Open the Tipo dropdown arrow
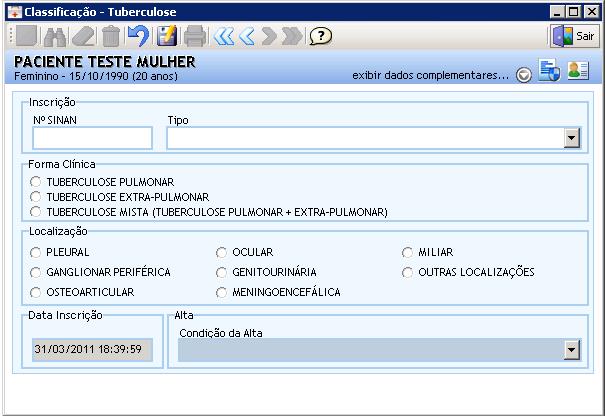 572,138
